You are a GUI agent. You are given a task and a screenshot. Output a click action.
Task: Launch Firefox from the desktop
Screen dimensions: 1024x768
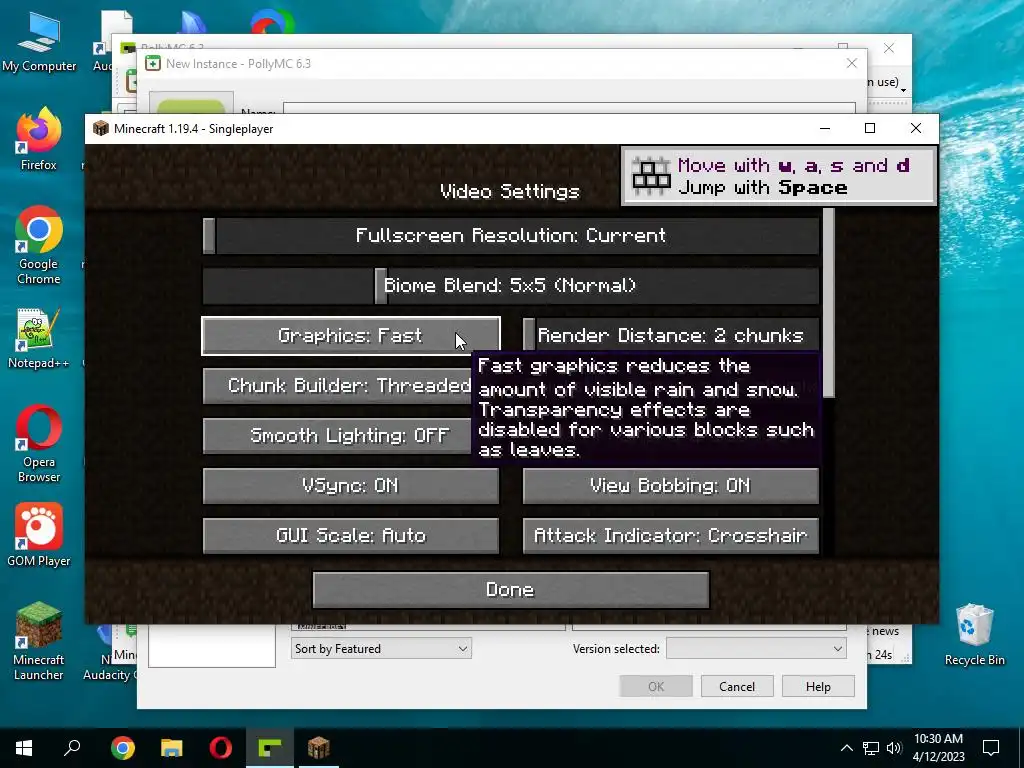point(39,140)
